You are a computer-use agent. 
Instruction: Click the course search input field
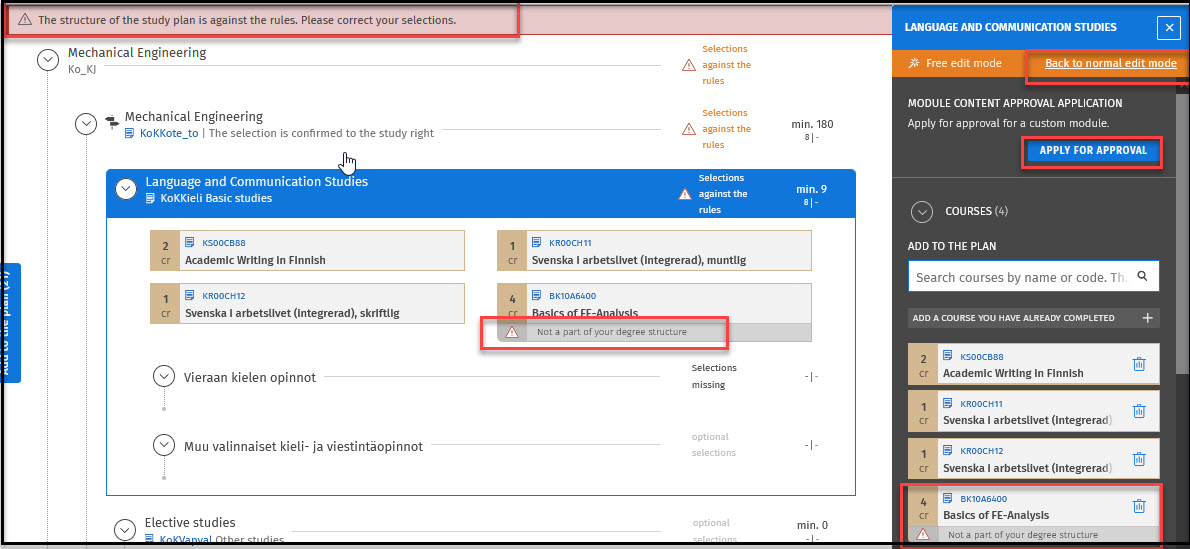1020,277
